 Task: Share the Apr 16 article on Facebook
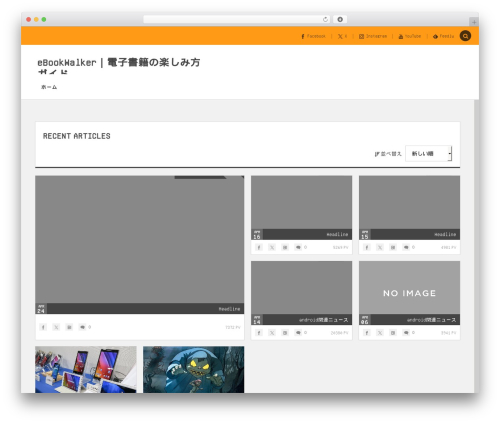[x=259, y=247]
